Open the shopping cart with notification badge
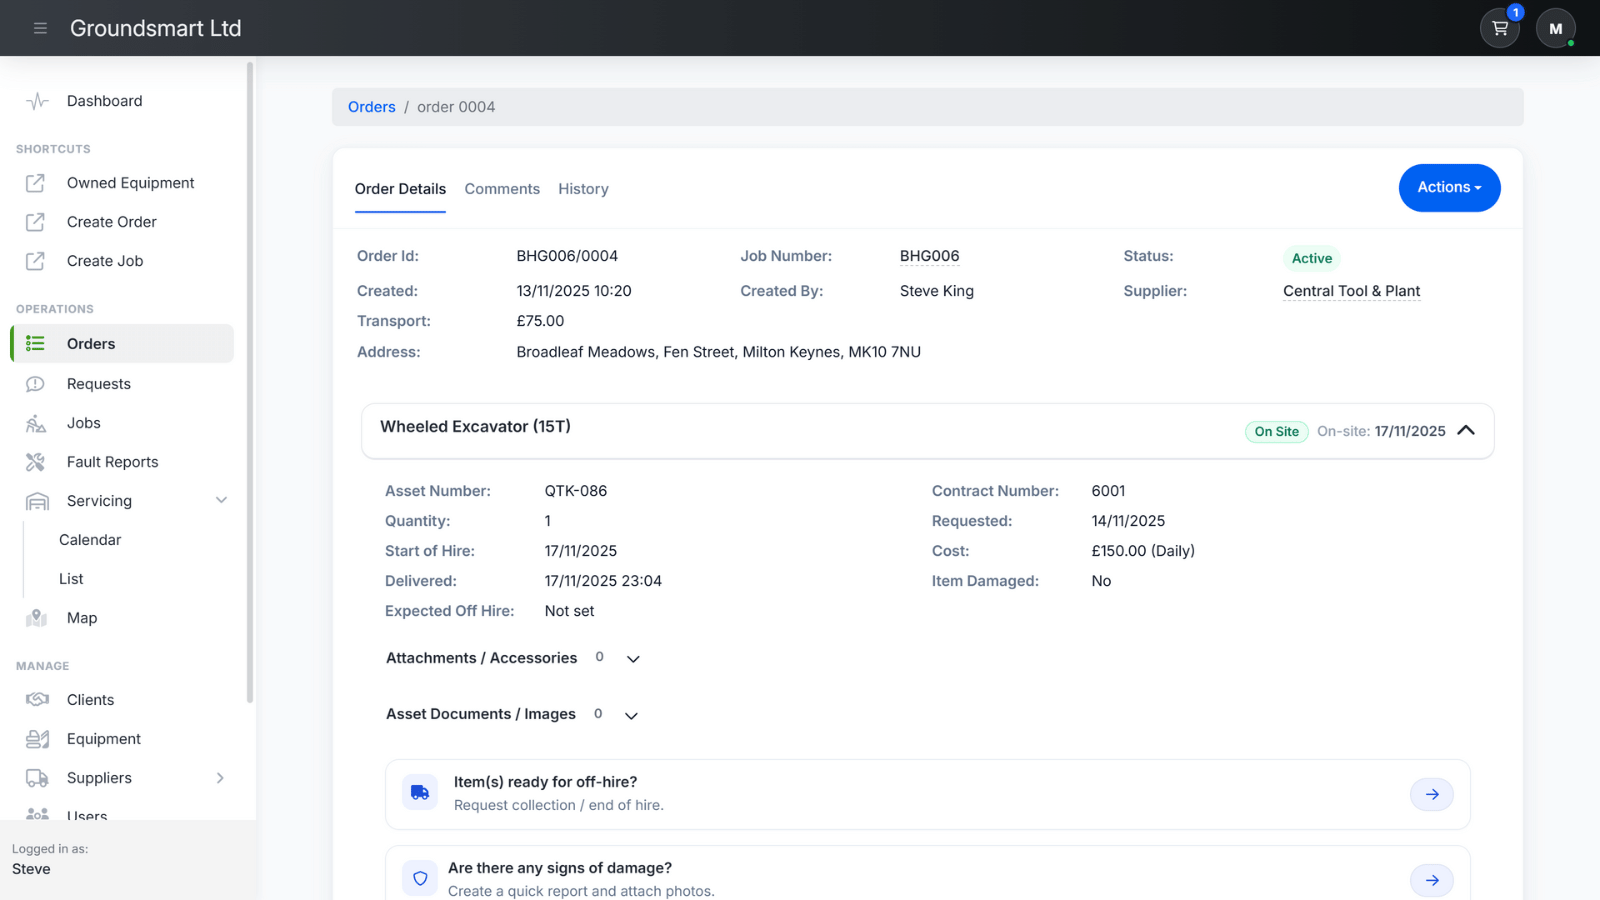This screenshot has height=900, width=1600. pos(1499,28)
